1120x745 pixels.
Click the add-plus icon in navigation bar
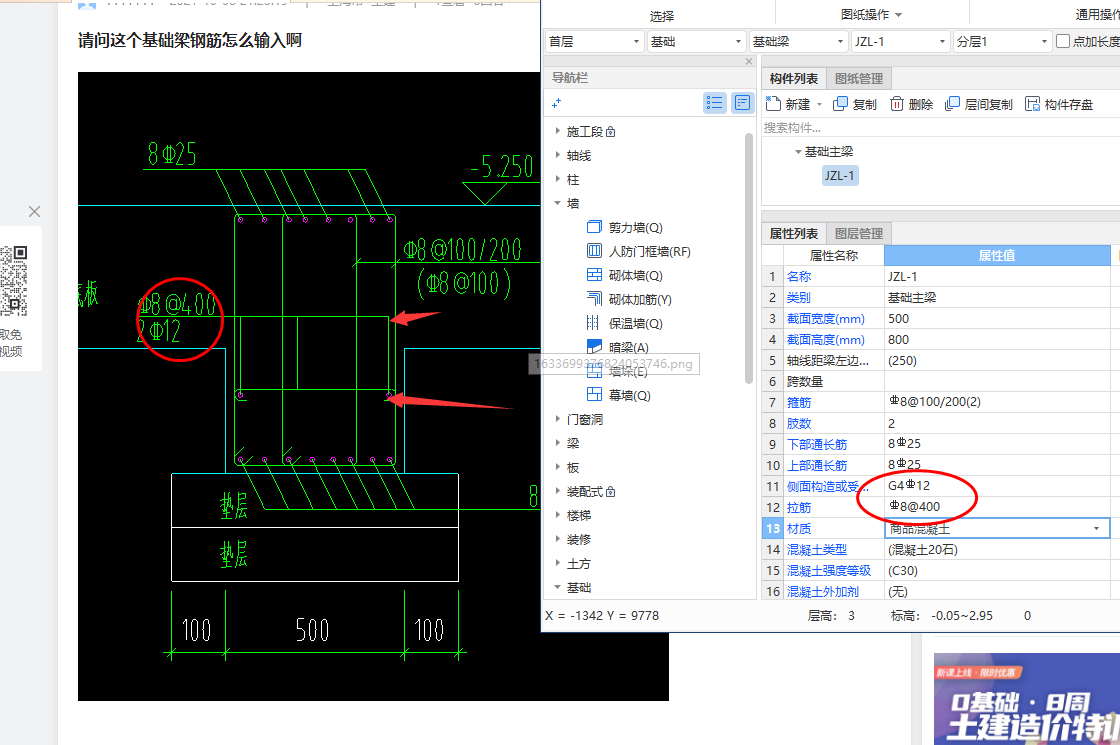[x=557, y=104]
